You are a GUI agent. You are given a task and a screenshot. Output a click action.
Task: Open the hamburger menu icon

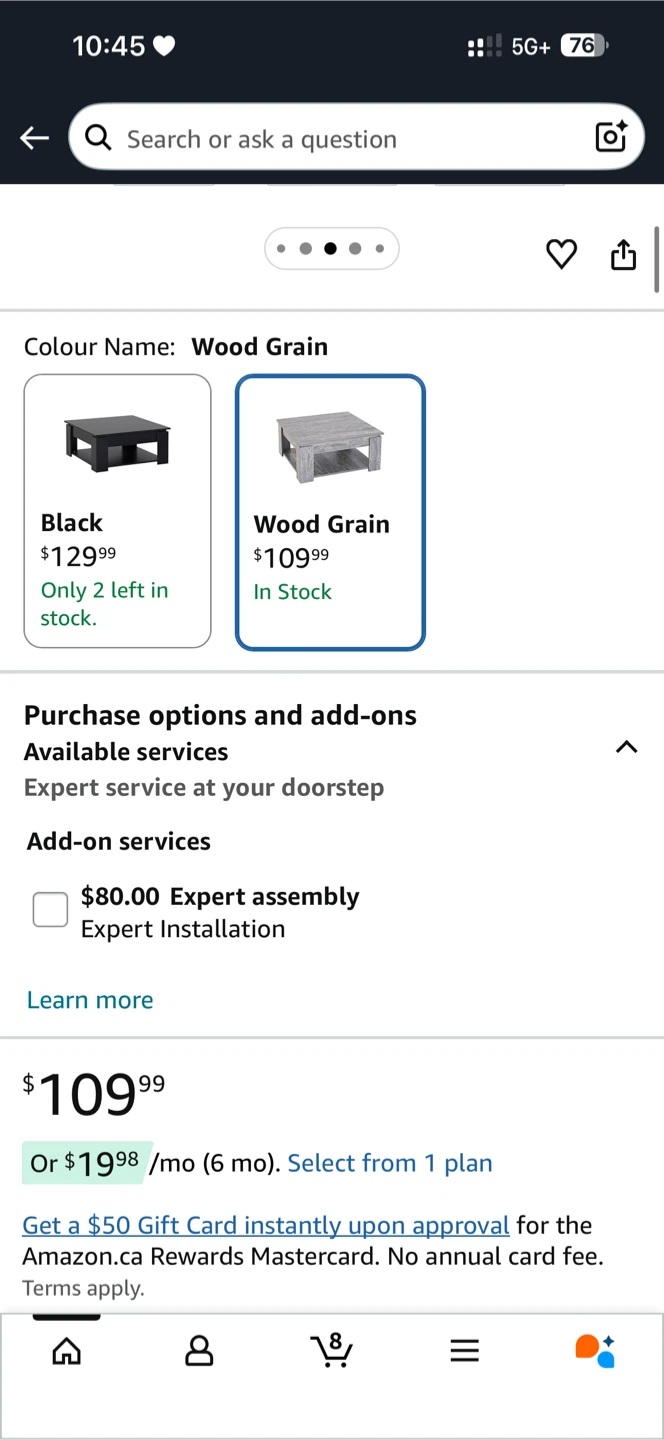[x=464, y=1352]
